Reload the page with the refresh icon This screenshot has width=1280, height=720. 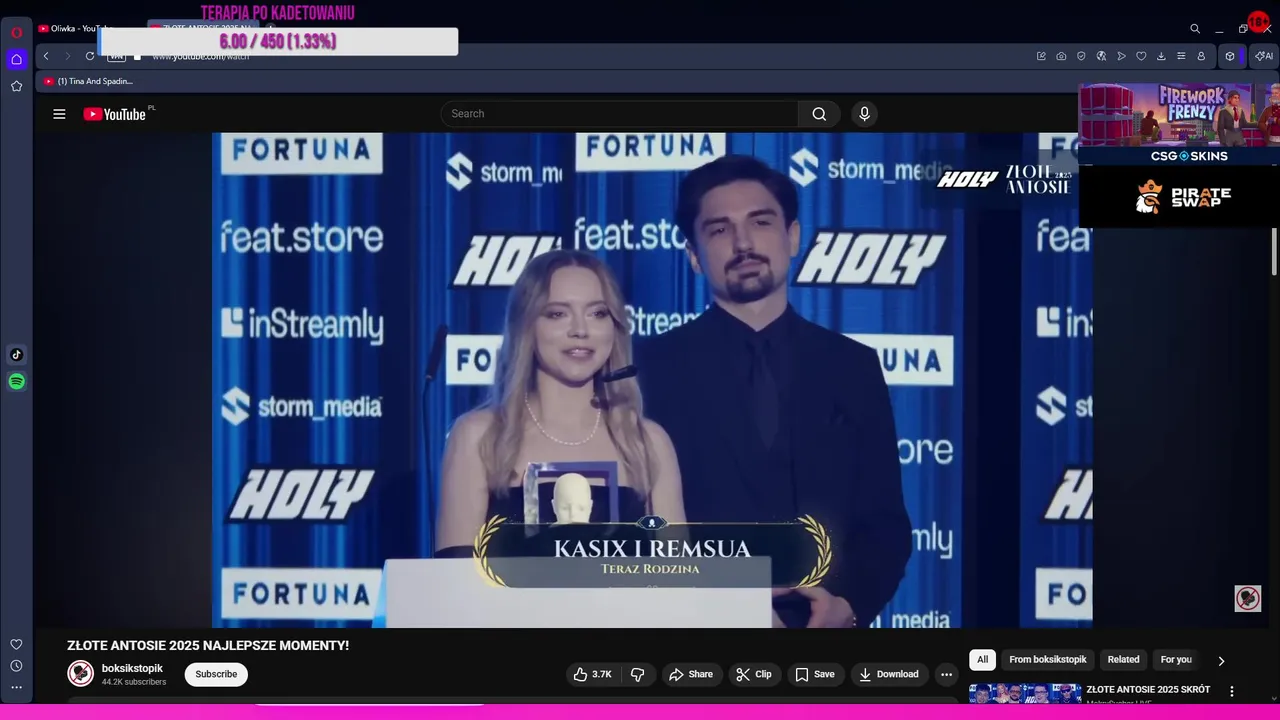click(90, 56)
